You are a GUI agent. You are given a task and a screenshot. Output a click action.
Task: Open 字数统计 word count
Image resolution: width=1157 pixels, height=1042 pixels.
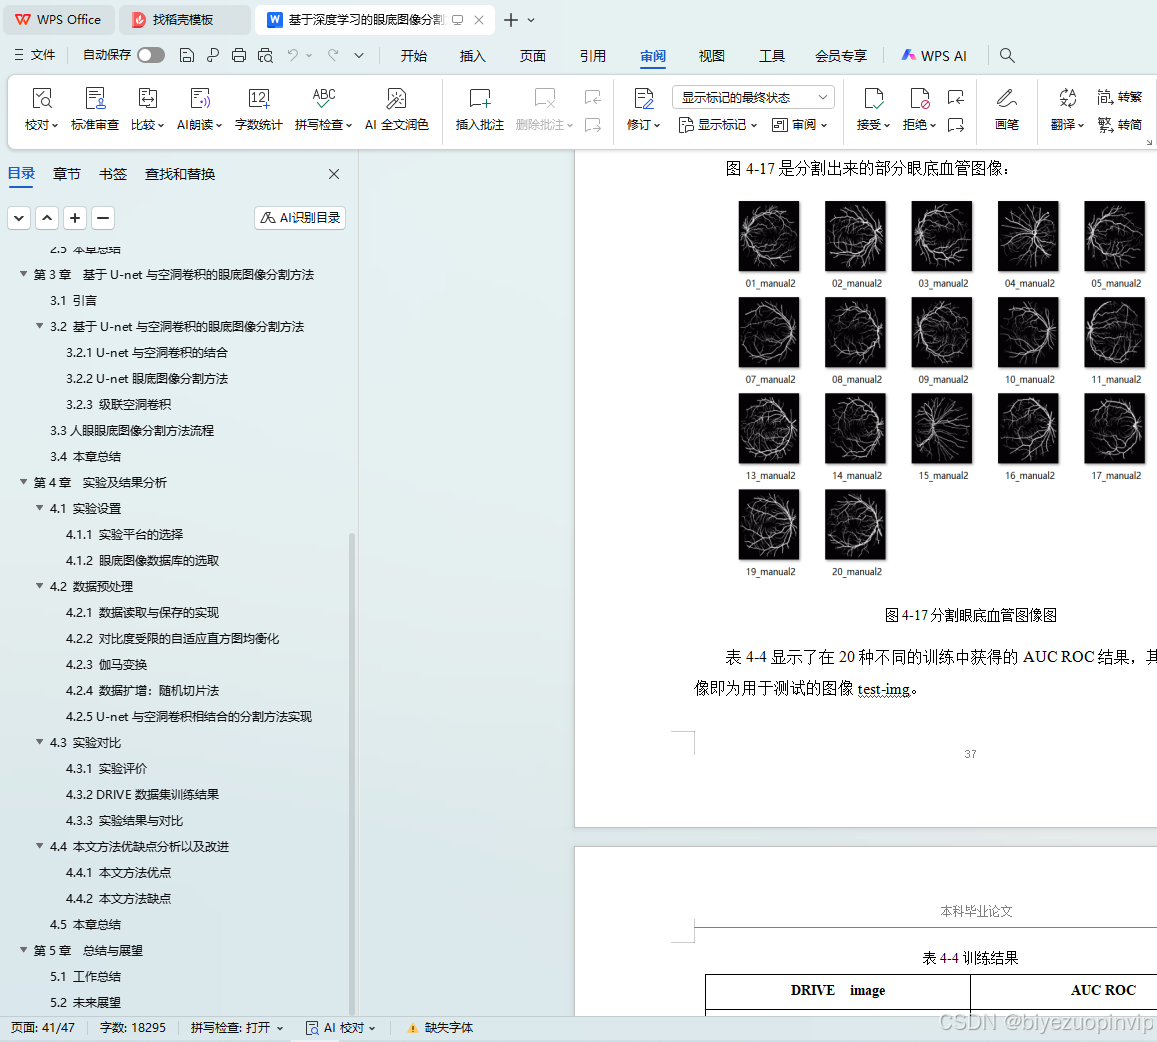[x=258, y=109]
